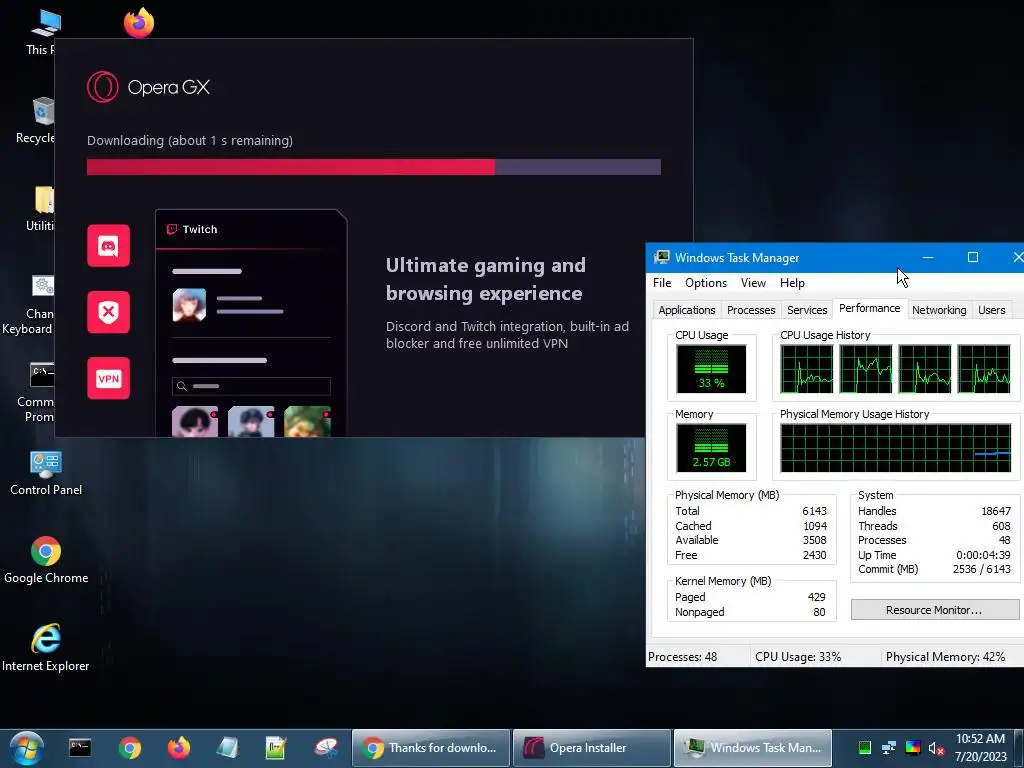The width and height of the screenshot is (1024, 768).
Task: Click the notepad-style pinned taskbar icon
Action: 227,748
